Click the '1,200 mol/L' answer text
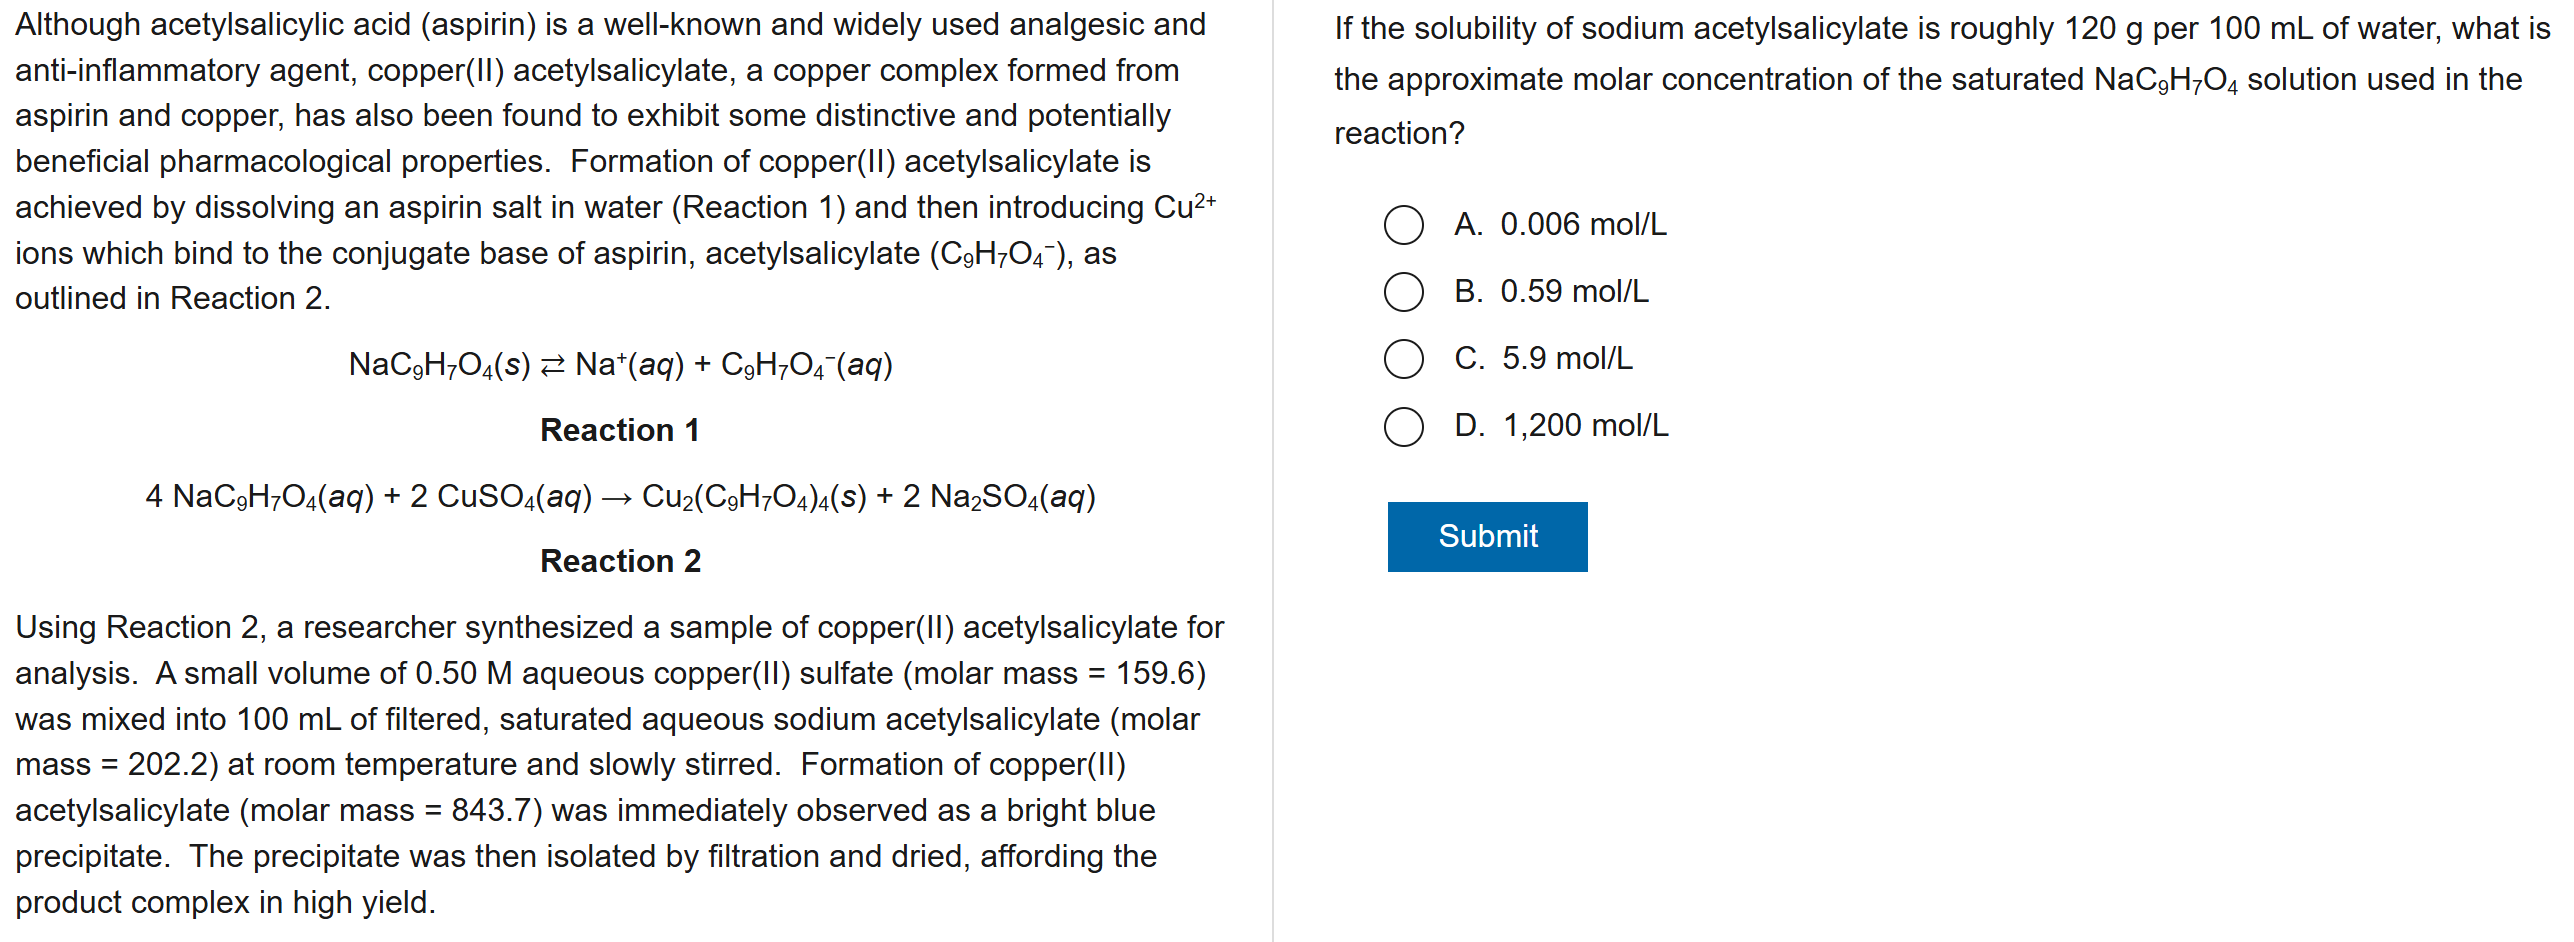This screenshot has height=942, width=2574. point(1585,426)
